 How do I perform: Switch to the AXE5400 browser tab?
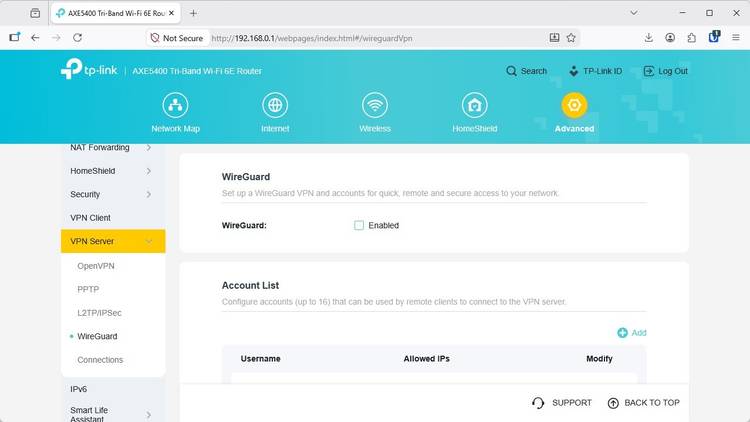[116, 13]
